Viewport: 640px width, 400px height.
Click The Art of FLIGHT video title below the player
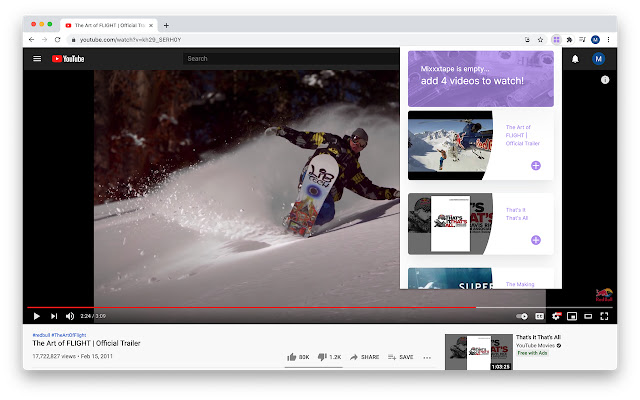[87, 343]
